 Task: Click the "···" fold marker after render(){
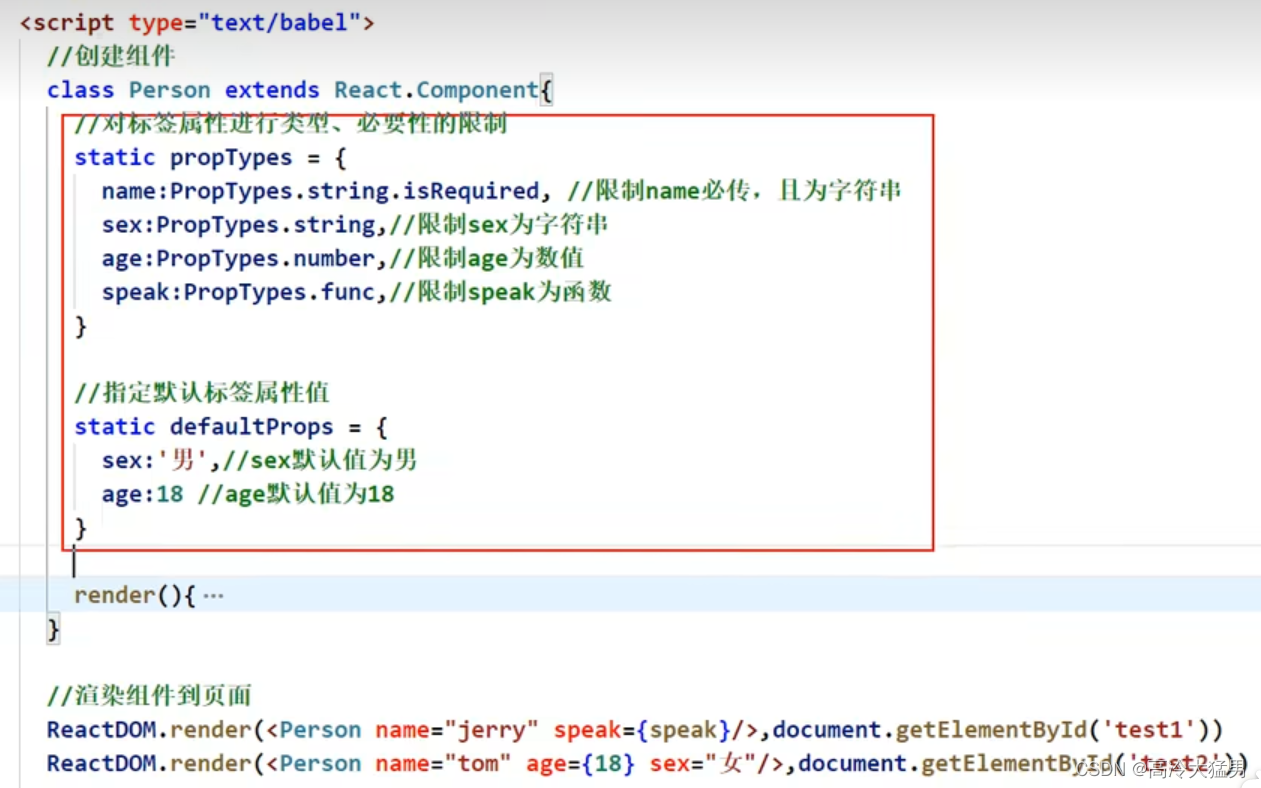click(x=210, y=594)
